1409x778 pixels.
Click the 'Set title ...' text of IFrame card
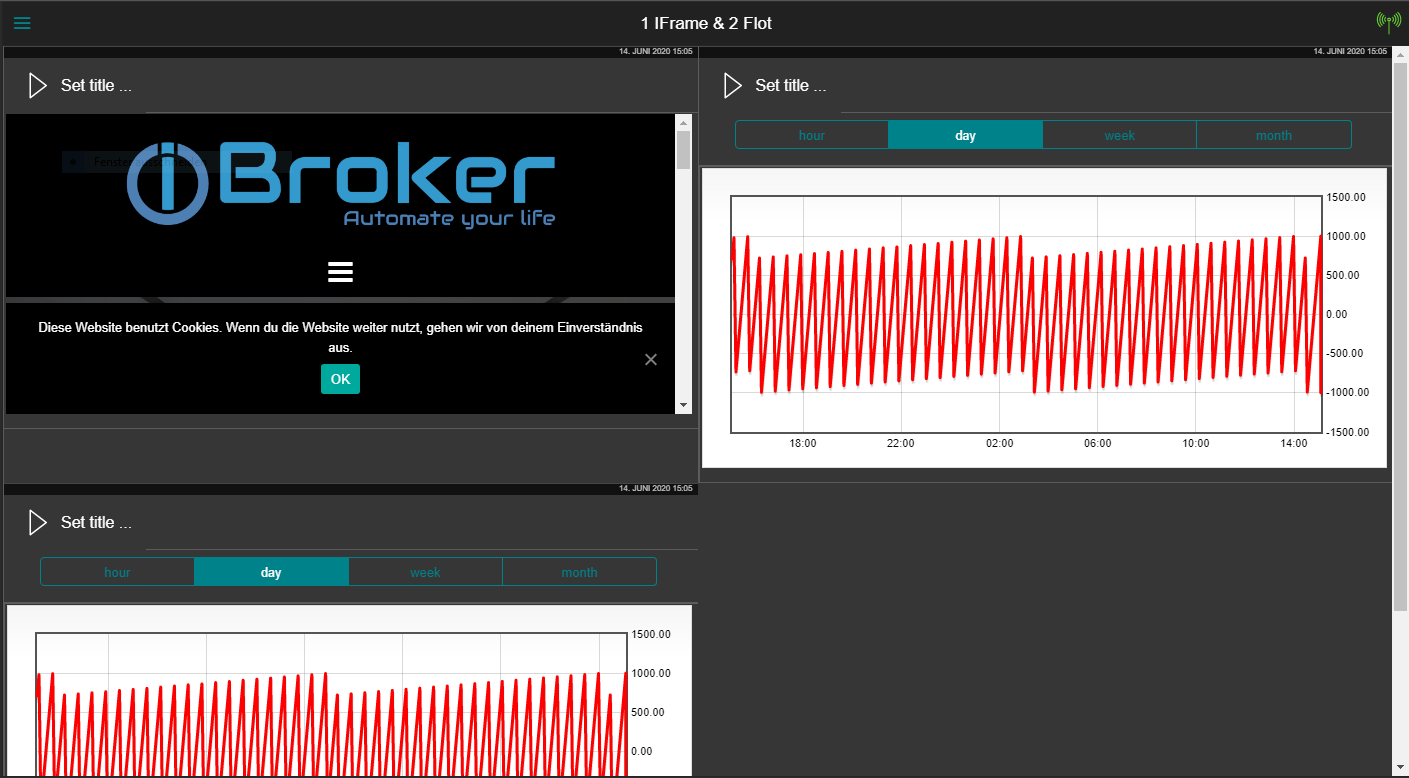coord(96,86)
